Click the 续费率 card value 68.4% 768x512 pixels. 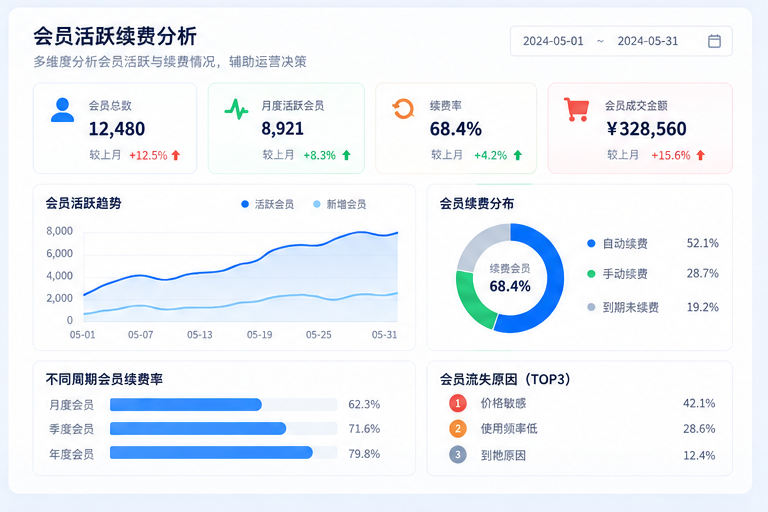456,129
